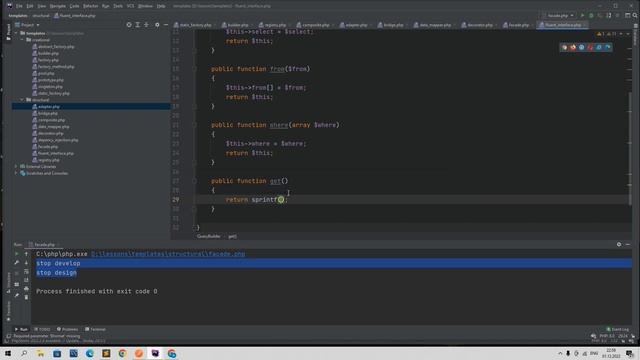Screen dimensions: 640x360
Task: Open singleton.php in project tree
Action: coord(48,87)
